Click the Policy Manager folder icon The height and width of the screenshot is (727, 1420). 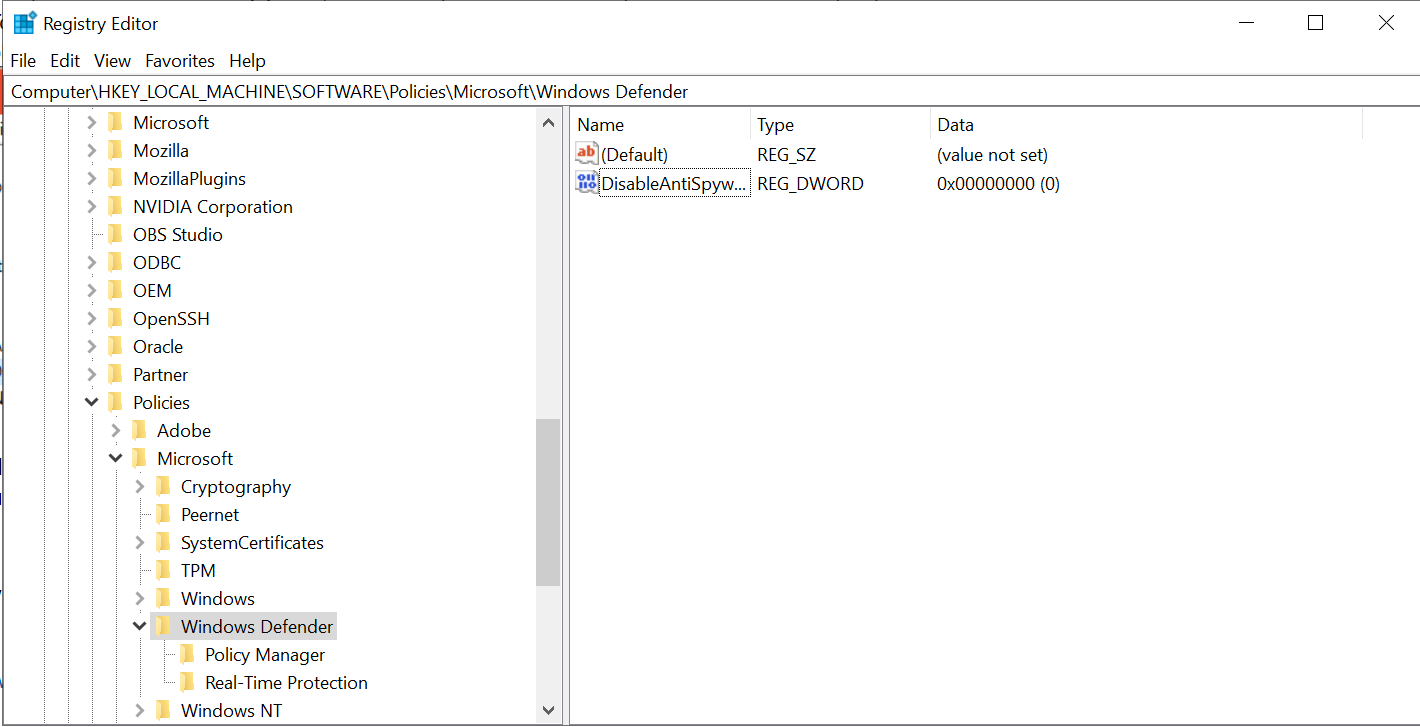coord(187,655)
